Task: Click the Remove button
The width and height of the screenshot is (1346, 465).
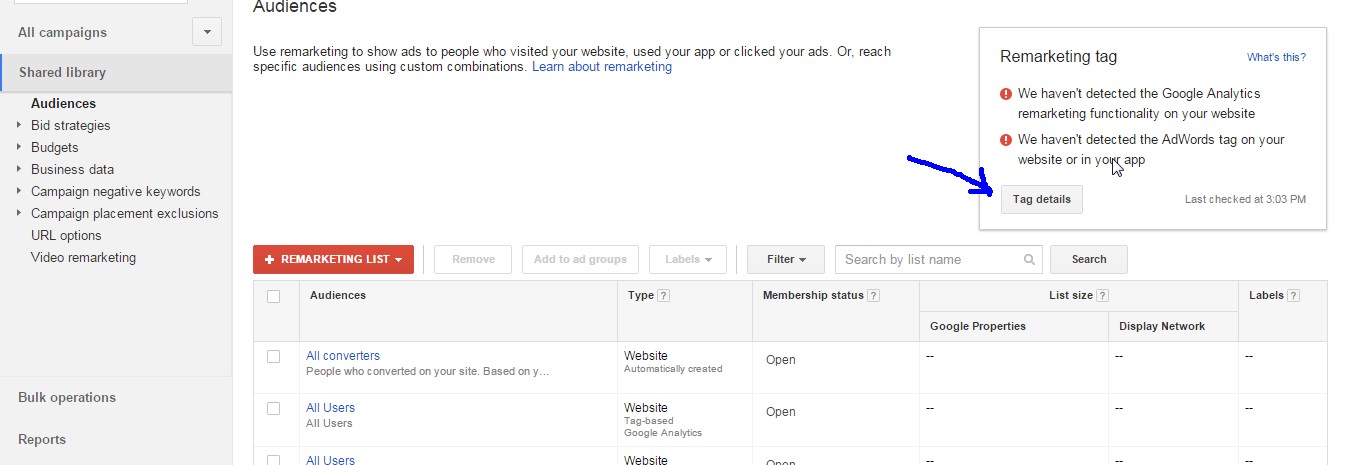Action: coord(473,259)
